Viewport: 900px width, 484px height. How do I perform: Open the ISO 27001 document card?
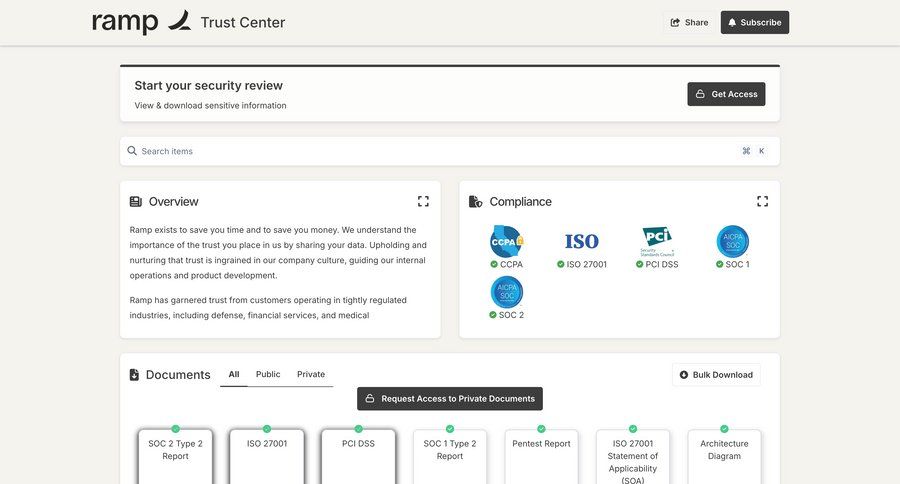click(x=267, y=456)
